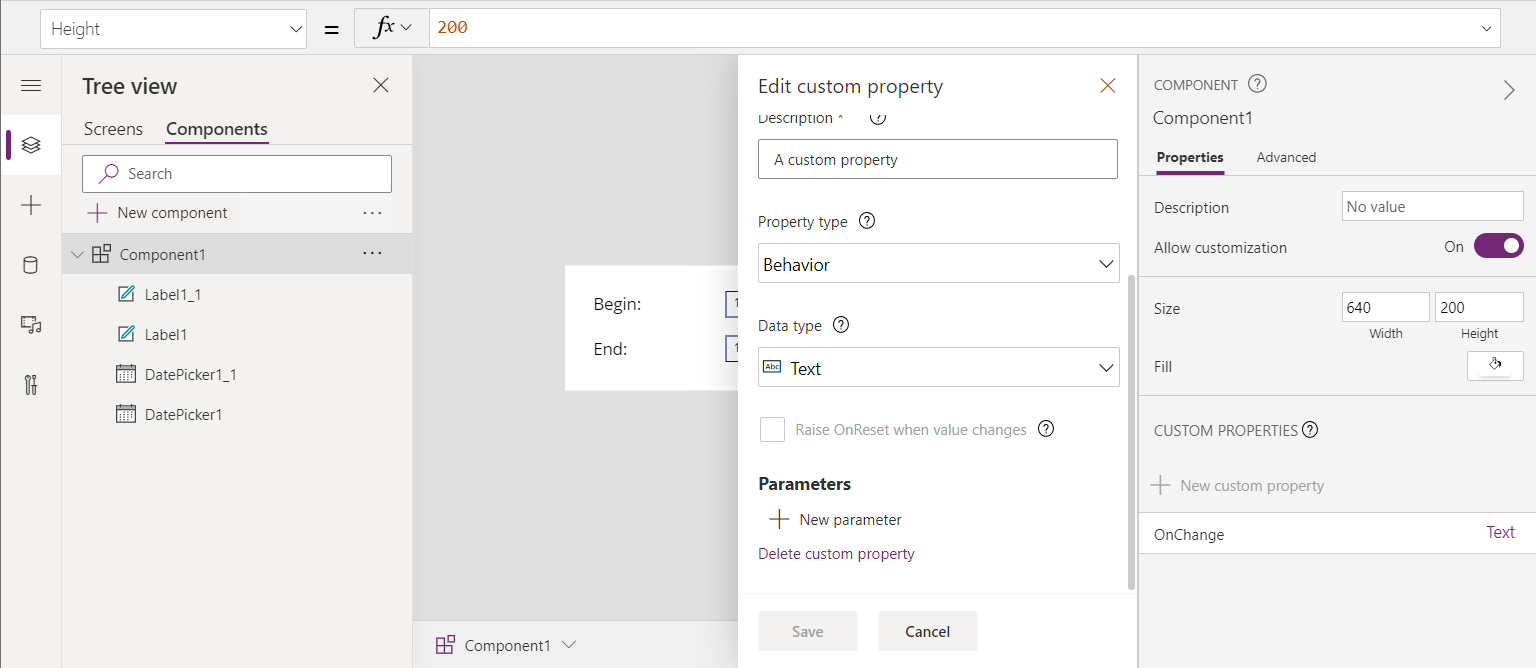Switch to the Advanced tab
The width and height of the screenshot is (1536, 668).
point(1286,157)
